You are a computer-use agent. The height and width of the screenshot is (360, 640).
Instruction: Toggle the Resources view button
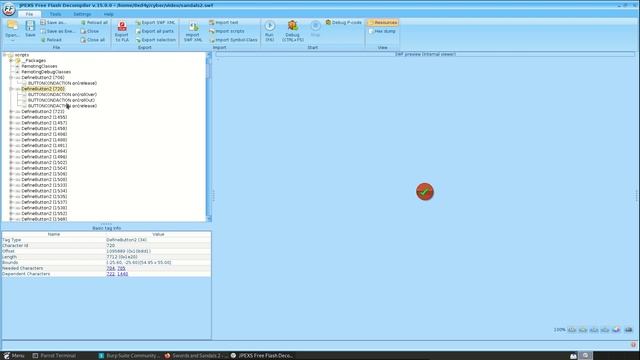[x=382, y=22]
